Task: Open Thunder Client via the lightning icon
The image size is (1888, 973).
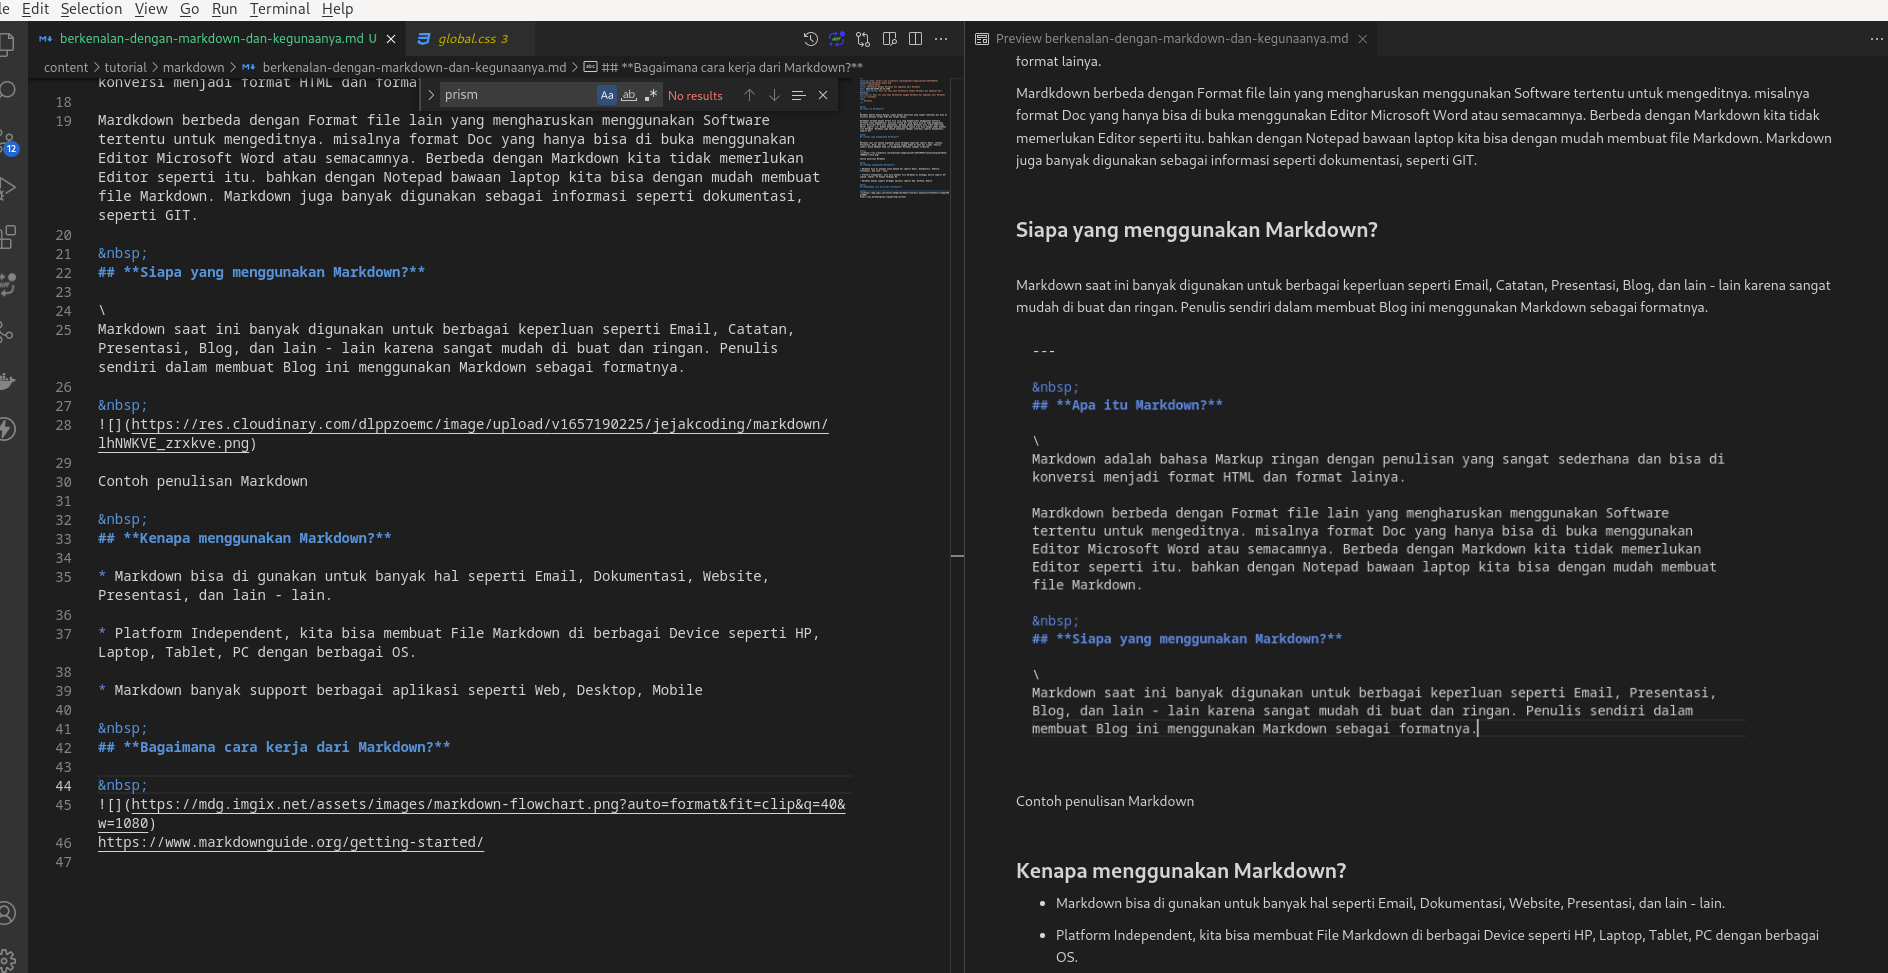Action: (10, 430)
